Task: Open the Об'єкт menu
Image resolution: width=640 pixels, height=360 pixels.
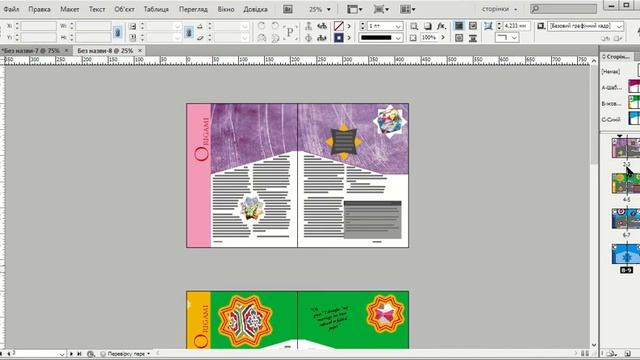Action: pyautogui.click(x=124, y=9)
